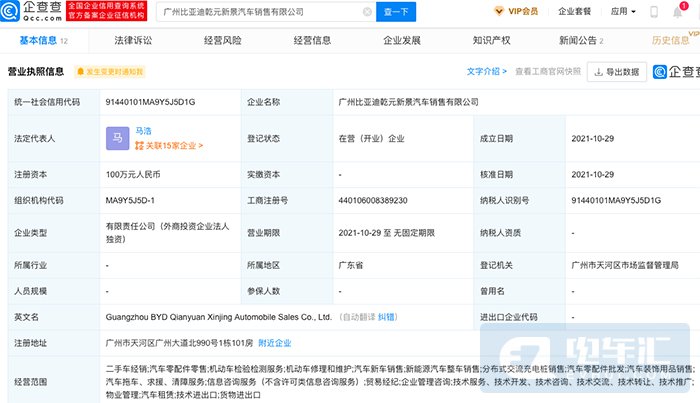This screenshot has width=700, height=403.
Task: Open 查看工商官网快照 link
Action: pos(548,71)
